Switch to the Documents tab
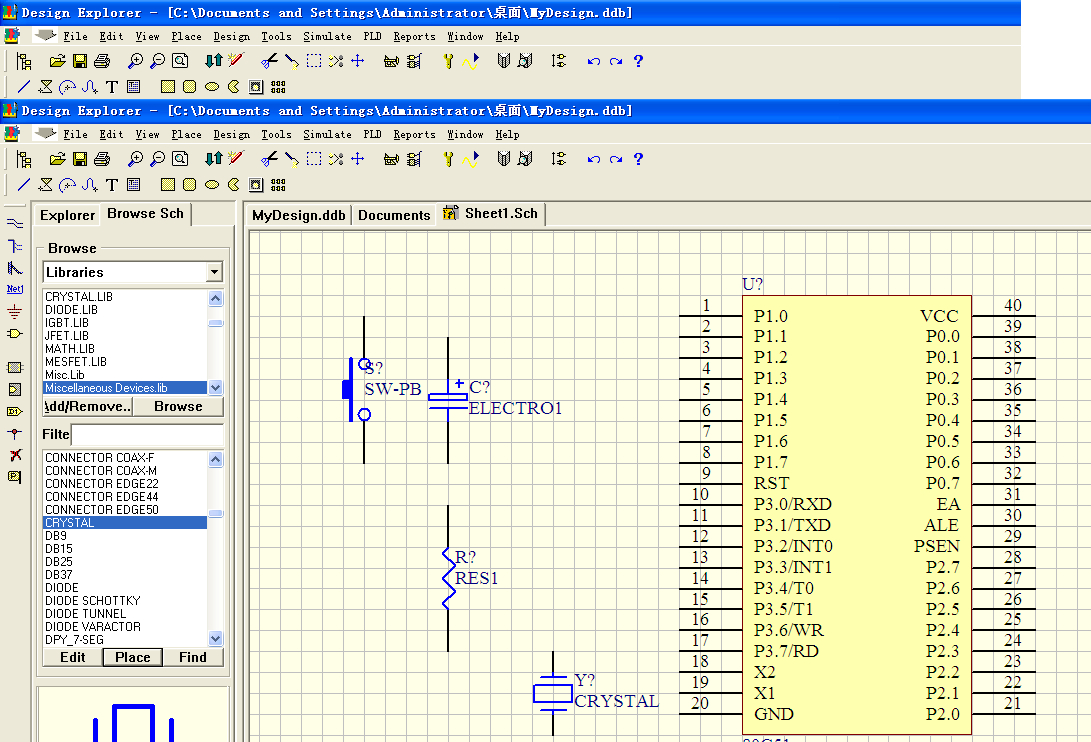Screen dimensions: 1091x742 (394, 215)
